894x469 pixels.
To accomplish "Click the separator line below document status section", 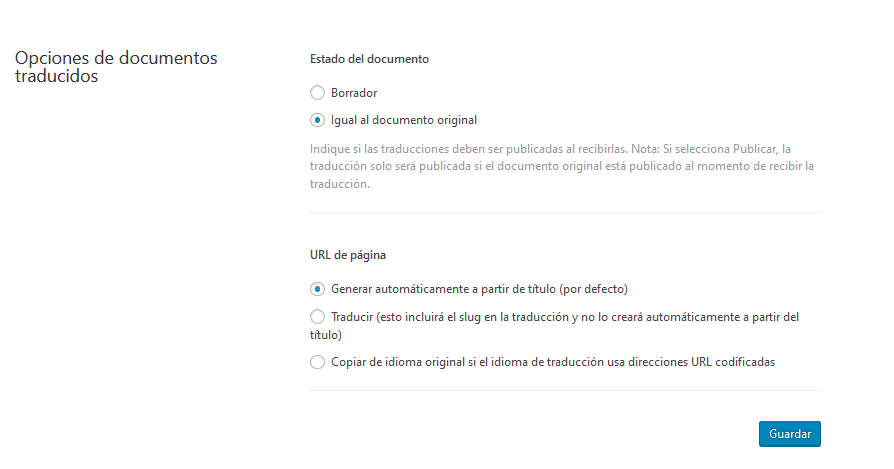I will click(565, 212).
